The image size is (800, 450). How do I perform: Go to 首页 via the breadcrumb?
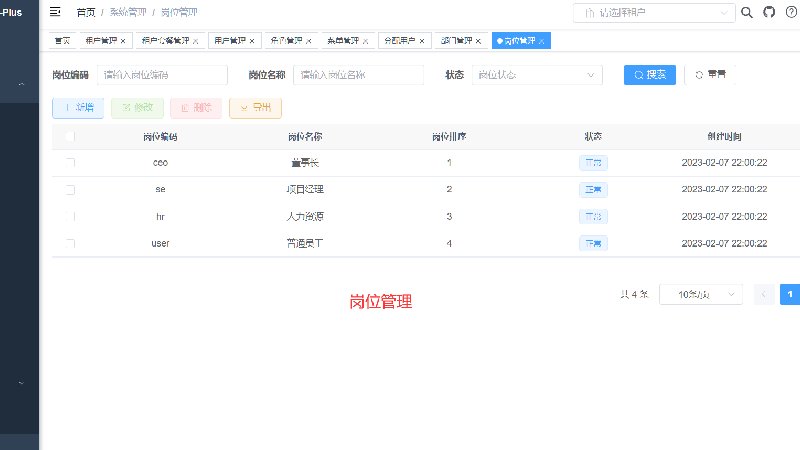[86, 12]
